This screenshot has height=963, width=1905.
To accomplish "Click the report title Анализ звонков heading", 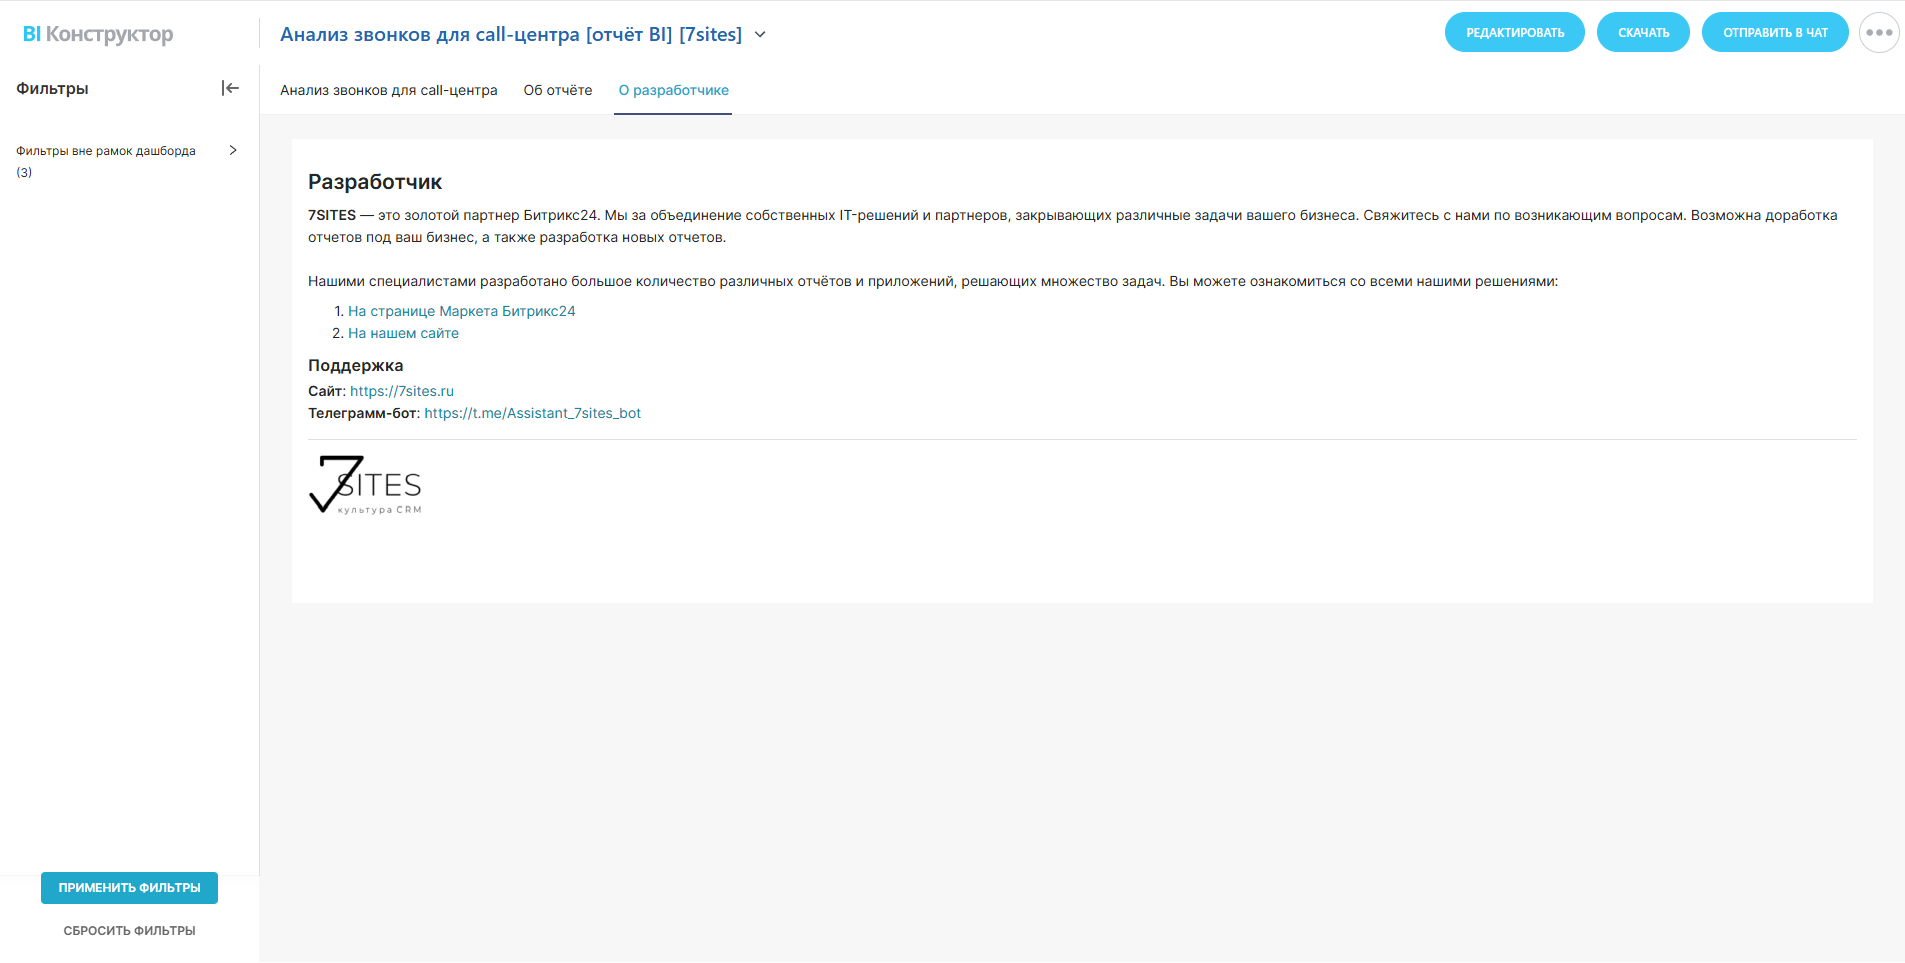I will click(x=510, y=34).
